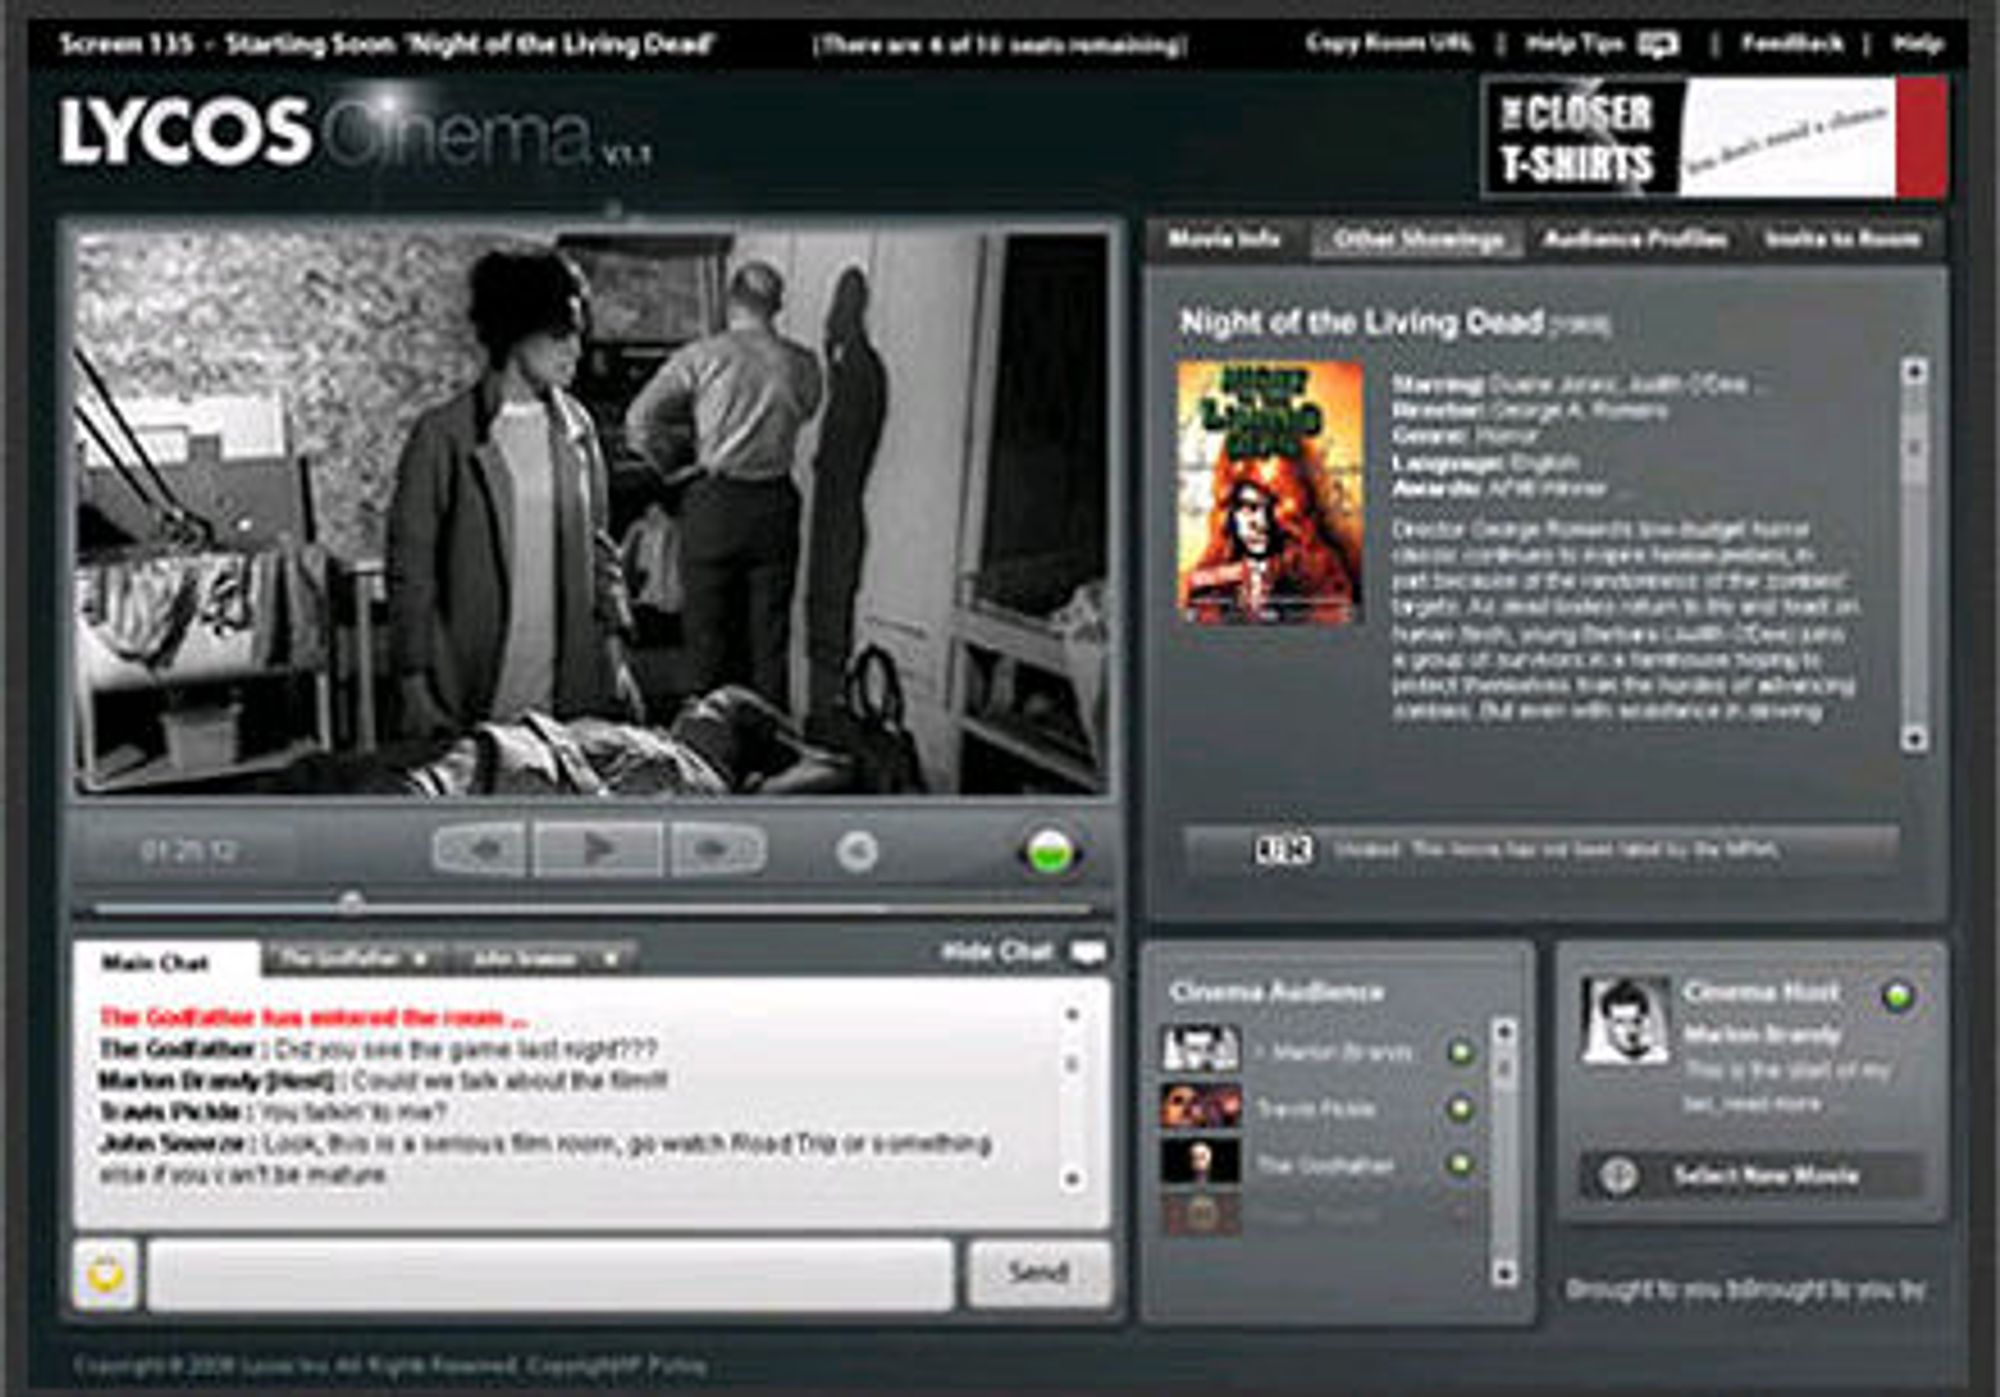Click the Night of the Living Dead poster
This screenshot has width=2000, height=1397.
point(1270,493)
